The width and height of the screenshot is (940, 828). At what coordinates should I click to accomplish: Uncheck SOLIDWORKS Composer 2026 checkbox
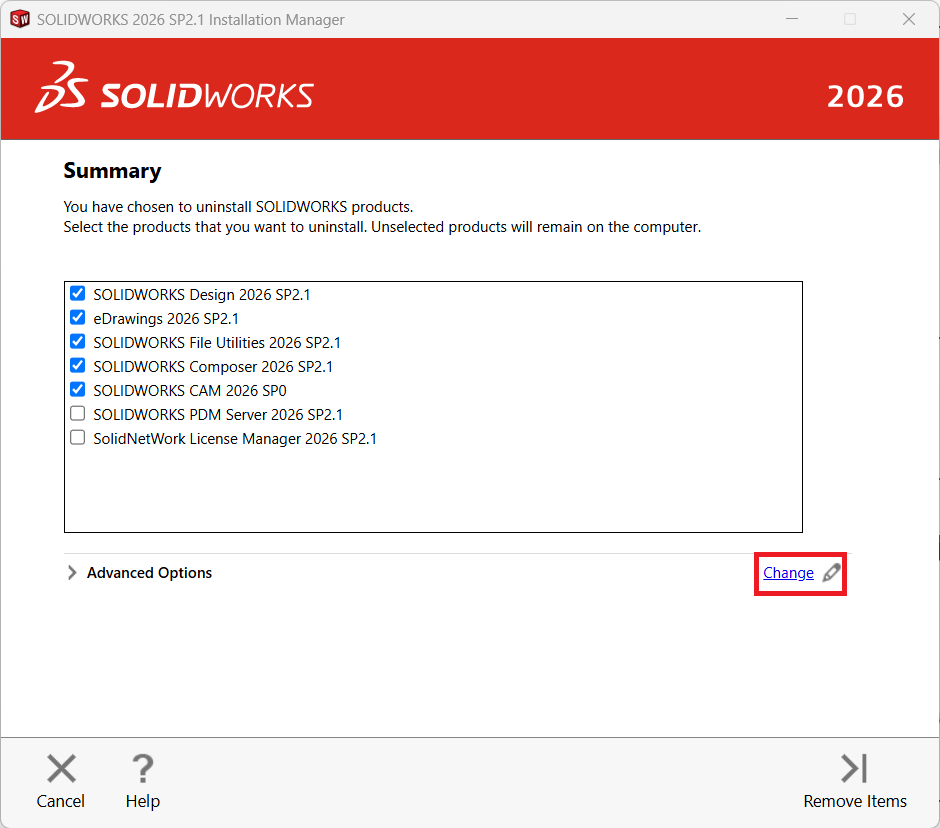(x=77, y=365)
